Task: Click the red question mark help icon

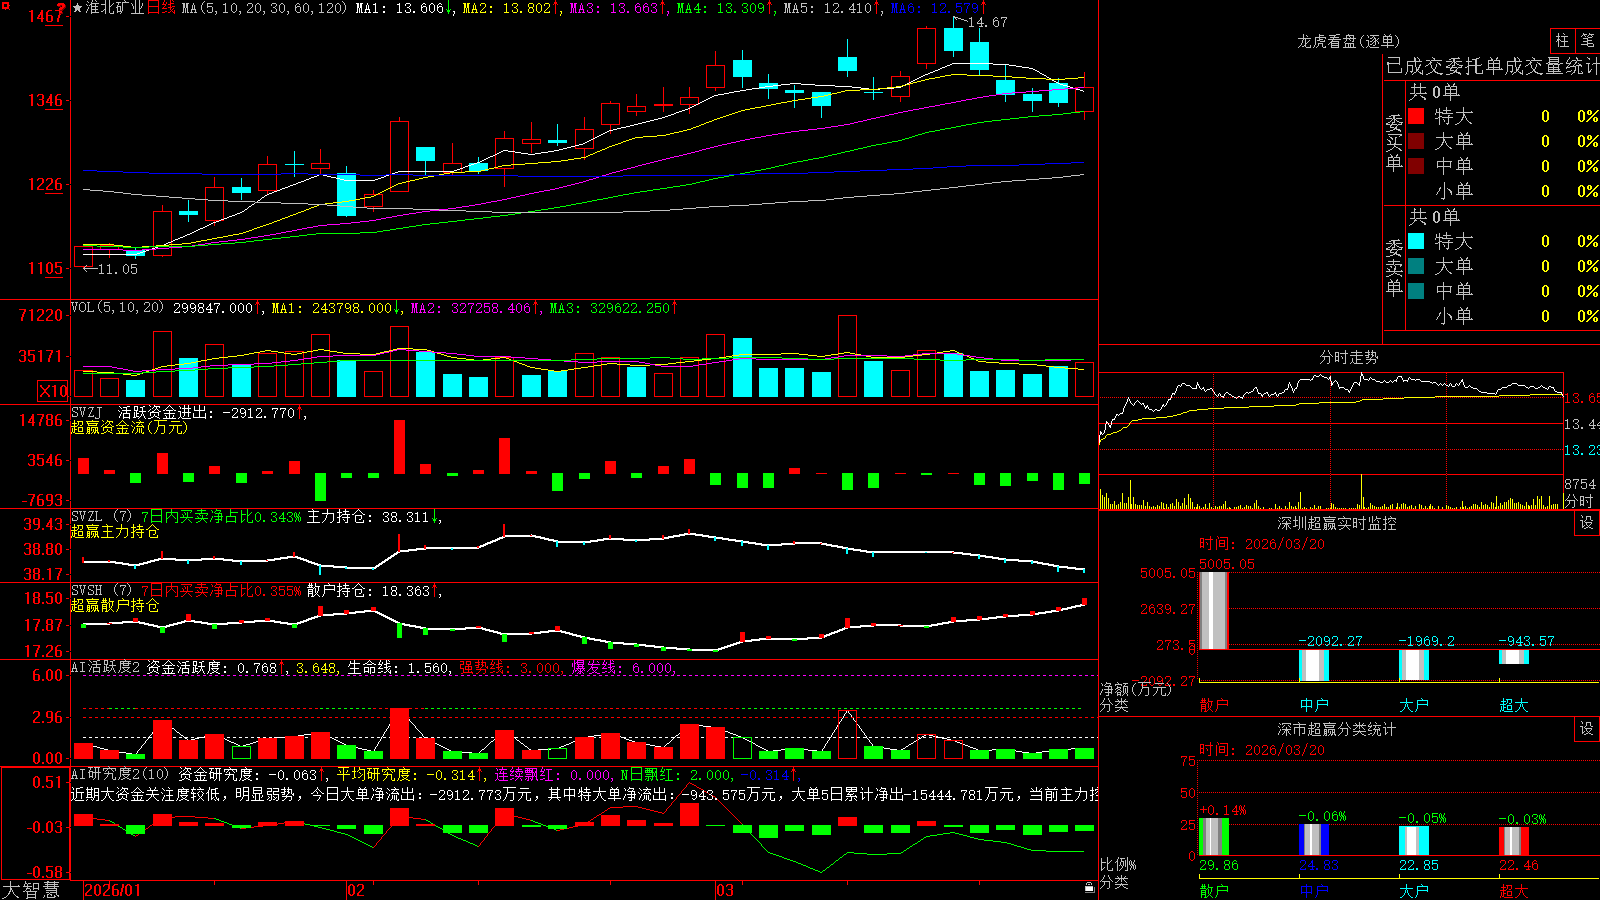Action: pos(63,8)
